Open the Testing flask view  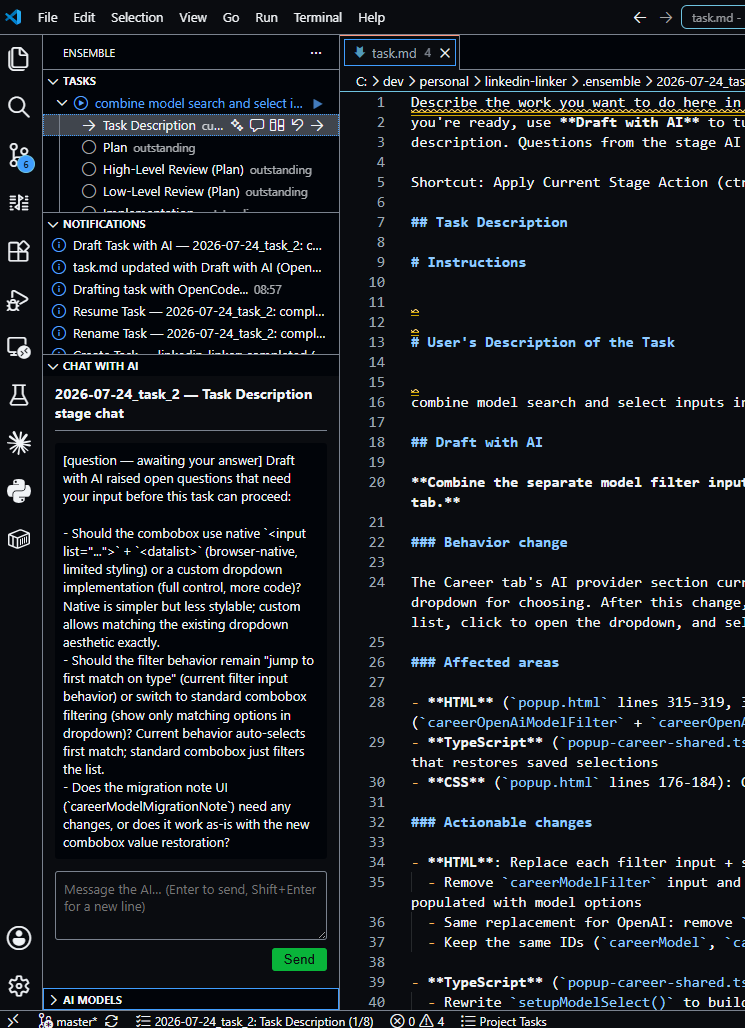click(x=18, y=395)
